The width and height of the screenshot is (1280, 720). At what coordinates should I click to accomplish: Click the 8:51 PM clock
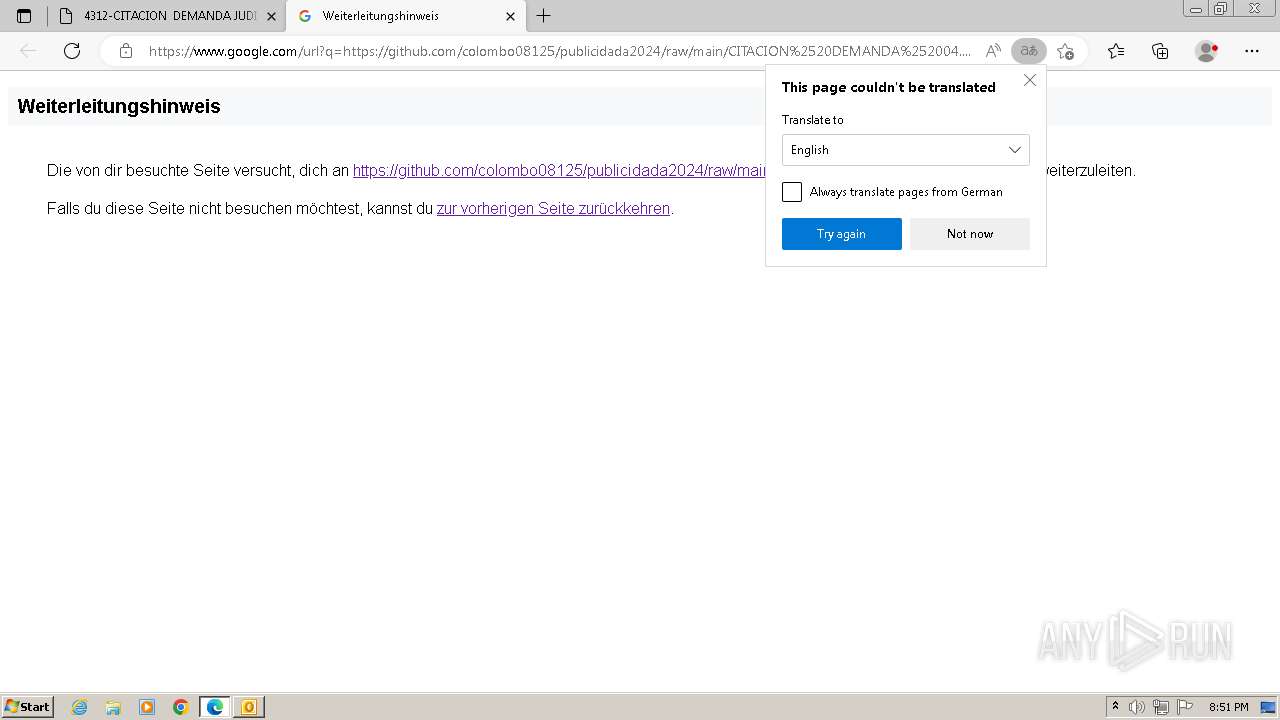point(1229,707)
